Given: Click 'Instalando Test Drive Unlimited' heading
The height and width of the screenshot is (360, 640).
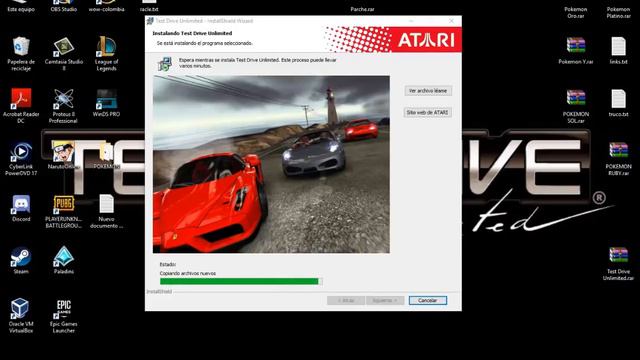Looking at the screenshot, I should click(192, 33).
